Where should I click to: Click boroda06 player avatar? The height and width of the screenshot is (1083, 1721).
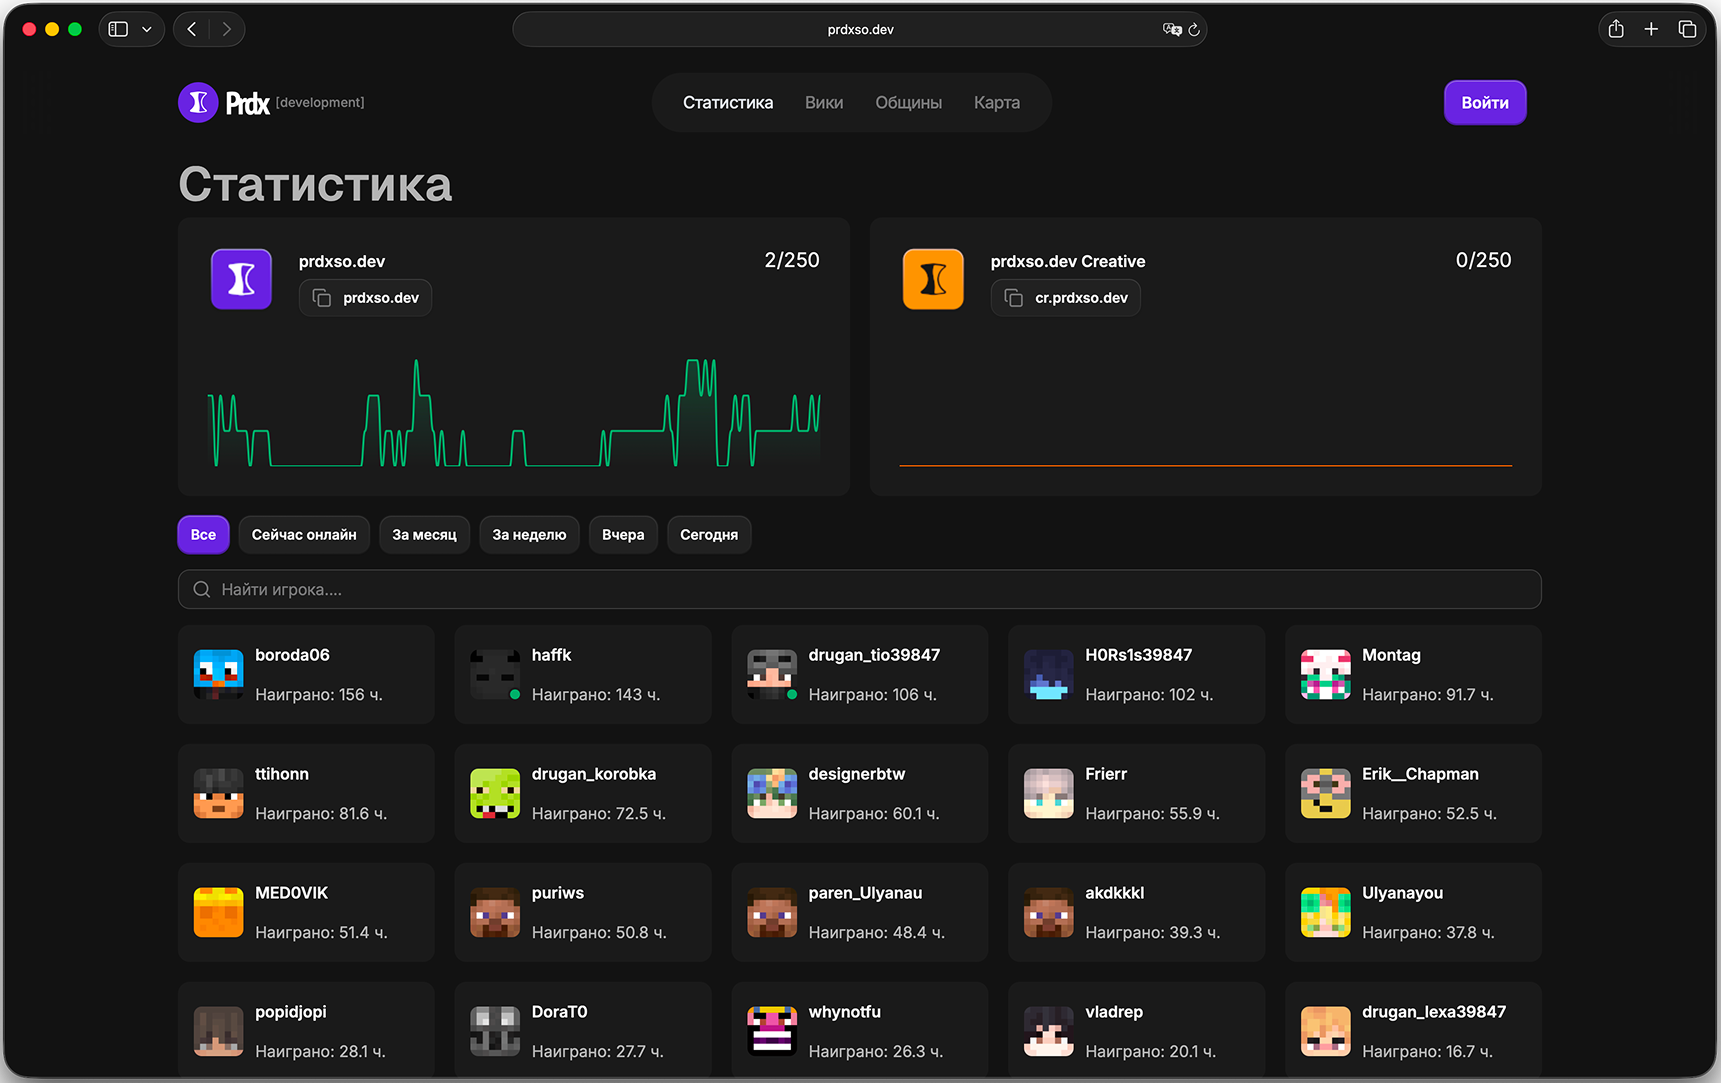pyautogui.click(x=218, y=674)
